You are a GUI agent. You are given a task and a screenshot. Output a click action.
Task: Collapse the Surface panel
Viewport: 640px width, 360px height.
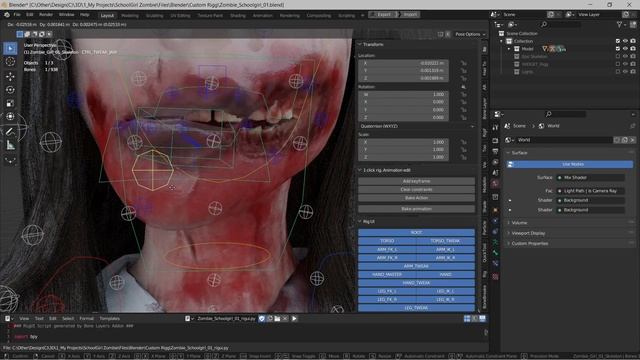(x=509, y=153)
